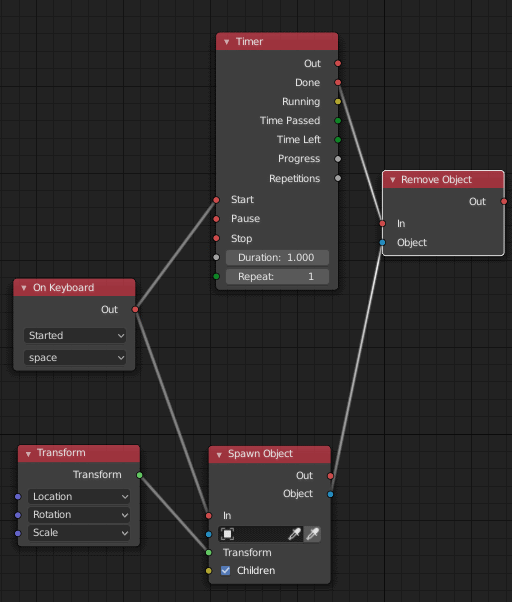Viewport: 512px width, 602px height.
Task: Click the Progress label in Timer
Action: pyautogui.click(x=299, y=159)
